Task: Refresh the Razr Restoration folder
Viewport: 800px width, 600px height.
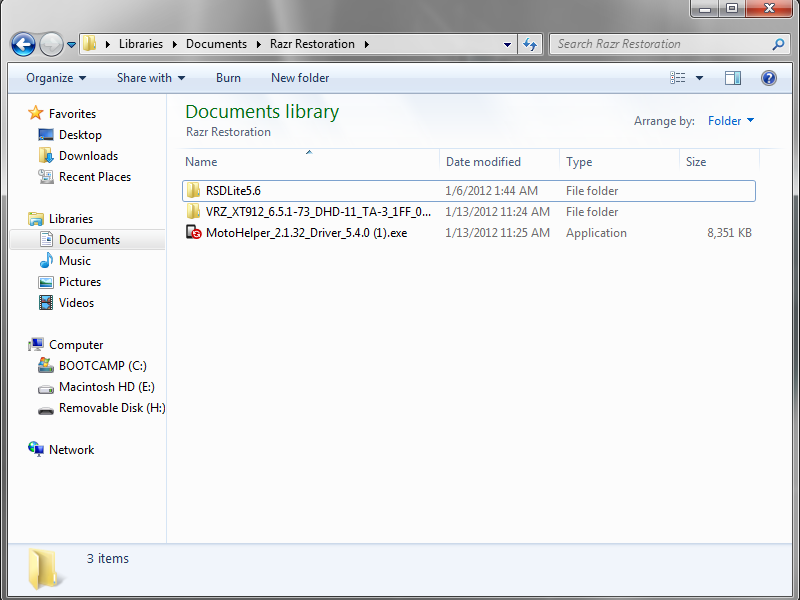Action: (x=530, y=44)
